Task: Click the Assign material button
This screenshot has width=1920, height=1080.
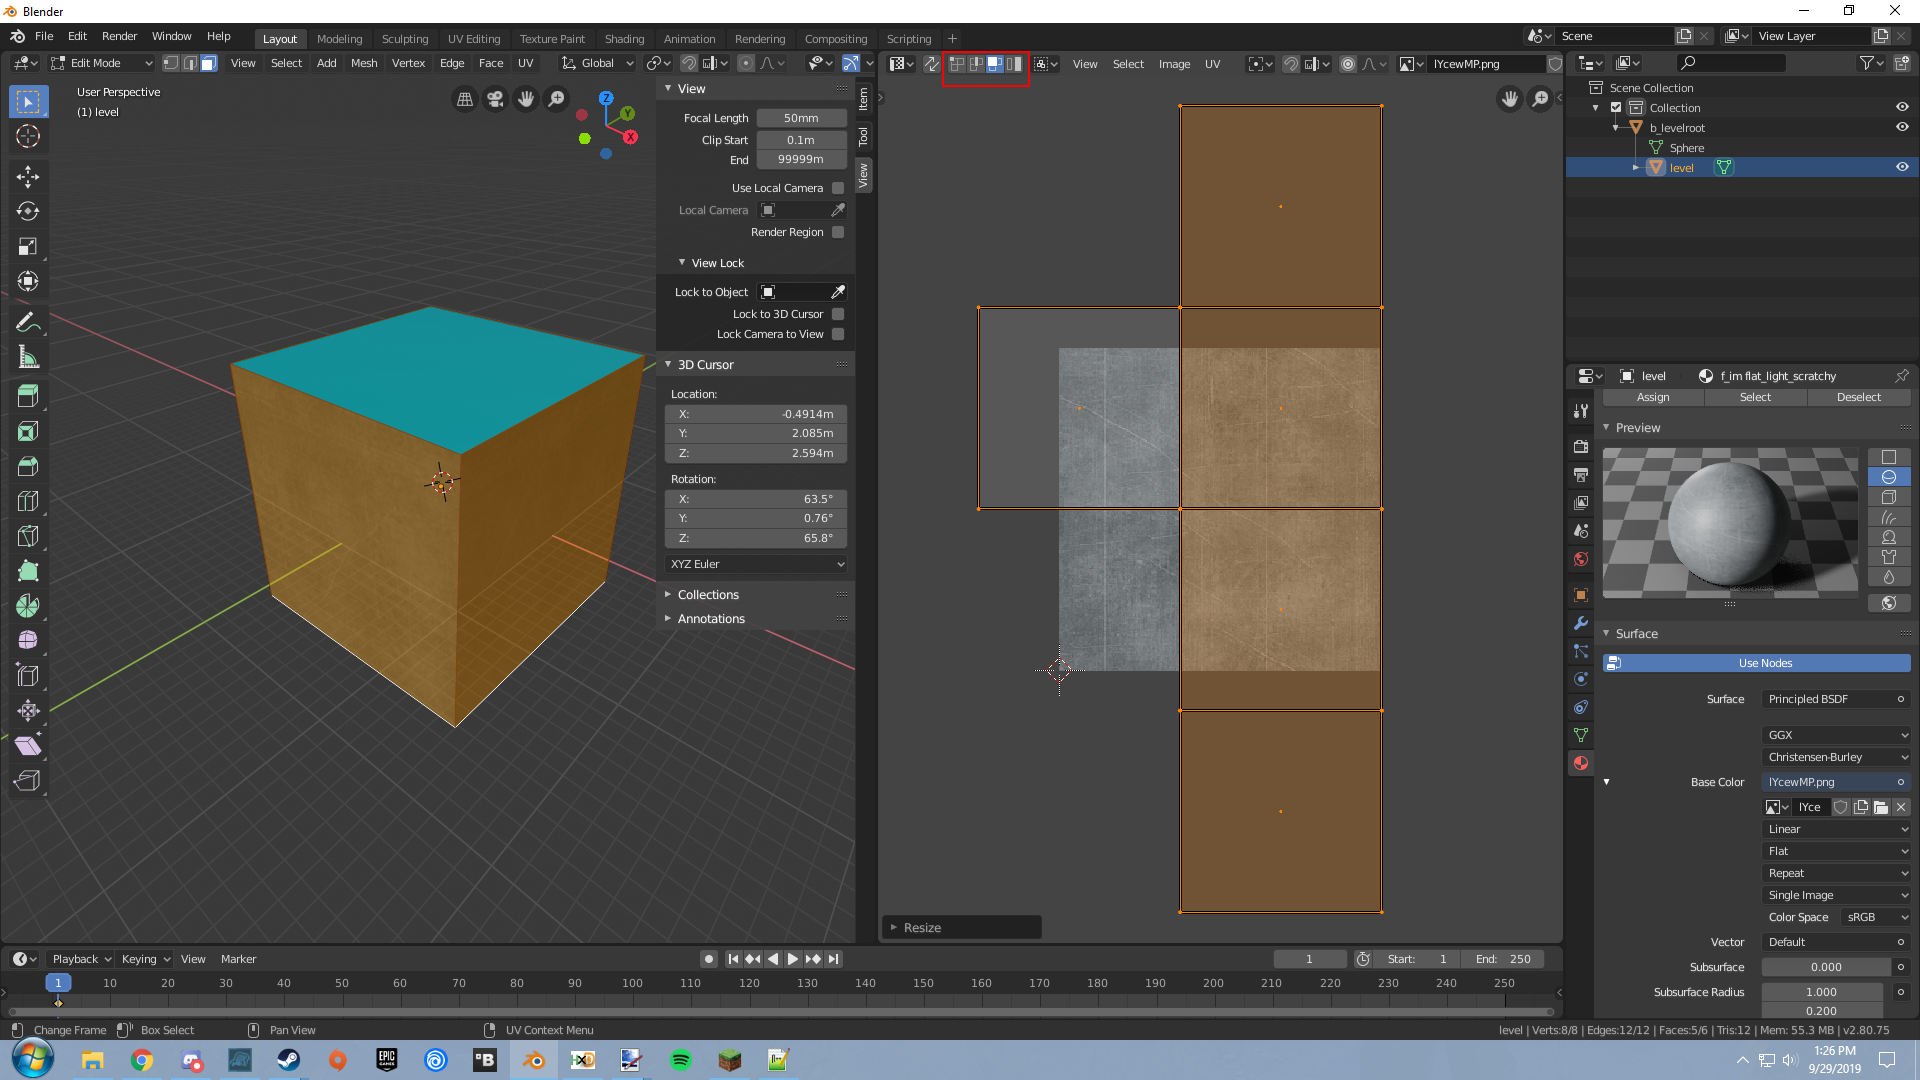Action: [1652, 397]
